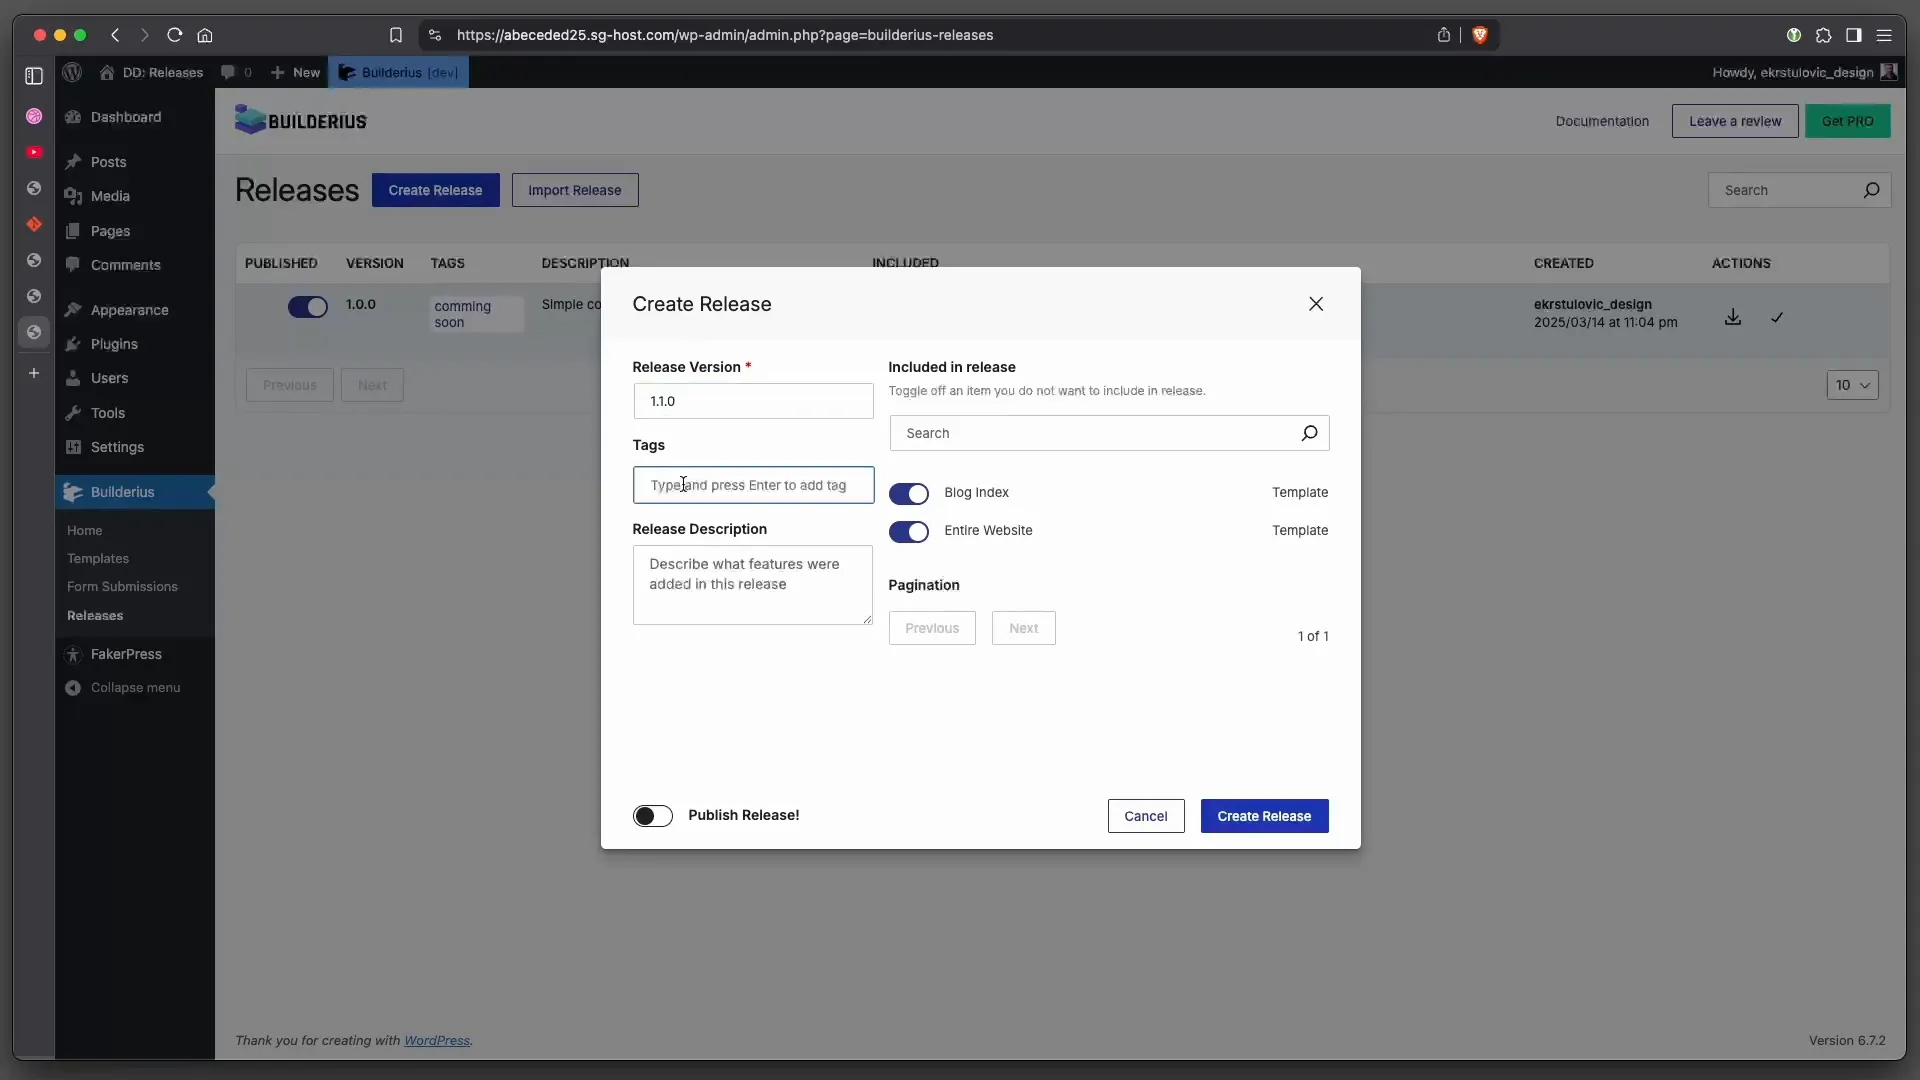Viewport: 1920px width, 1080px height.
Task: Open the Plugins menu in the sidebar
Action: pyautogui.click(x=114, y=344)
